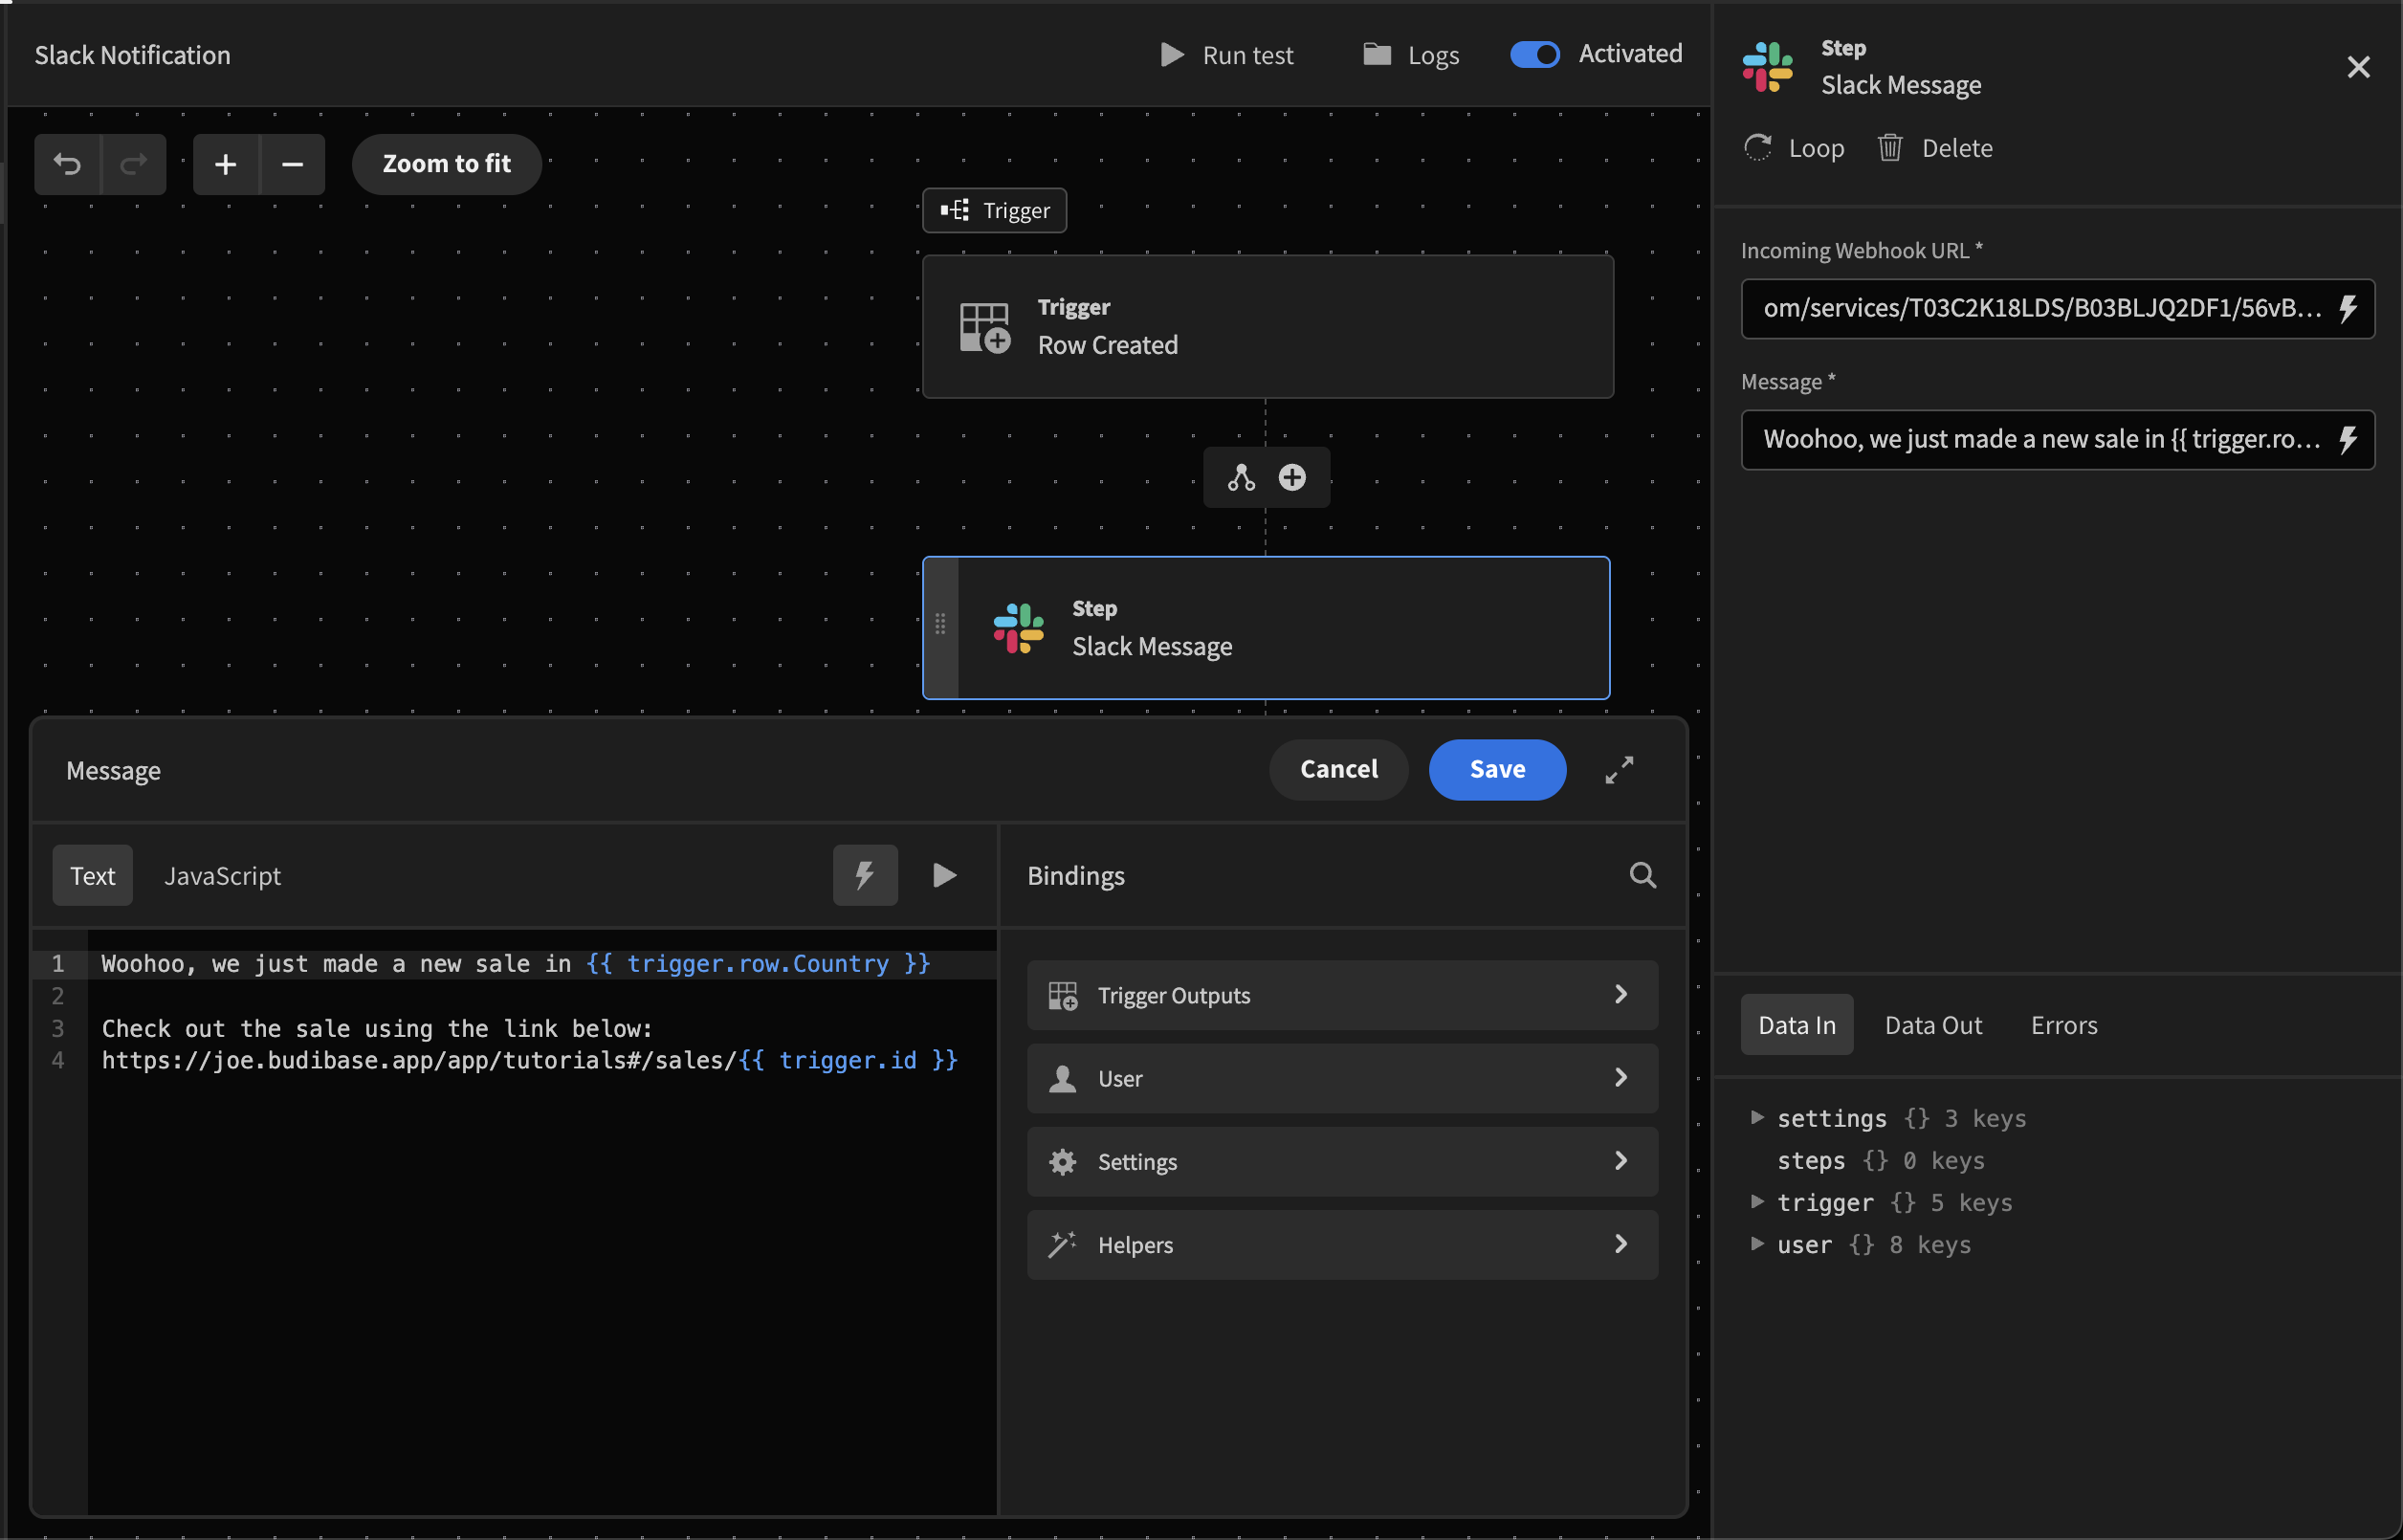This screenshot has height=1540, width=2403.
Task: Switch to the Data Out tab
Action: pos(1932,1025)
